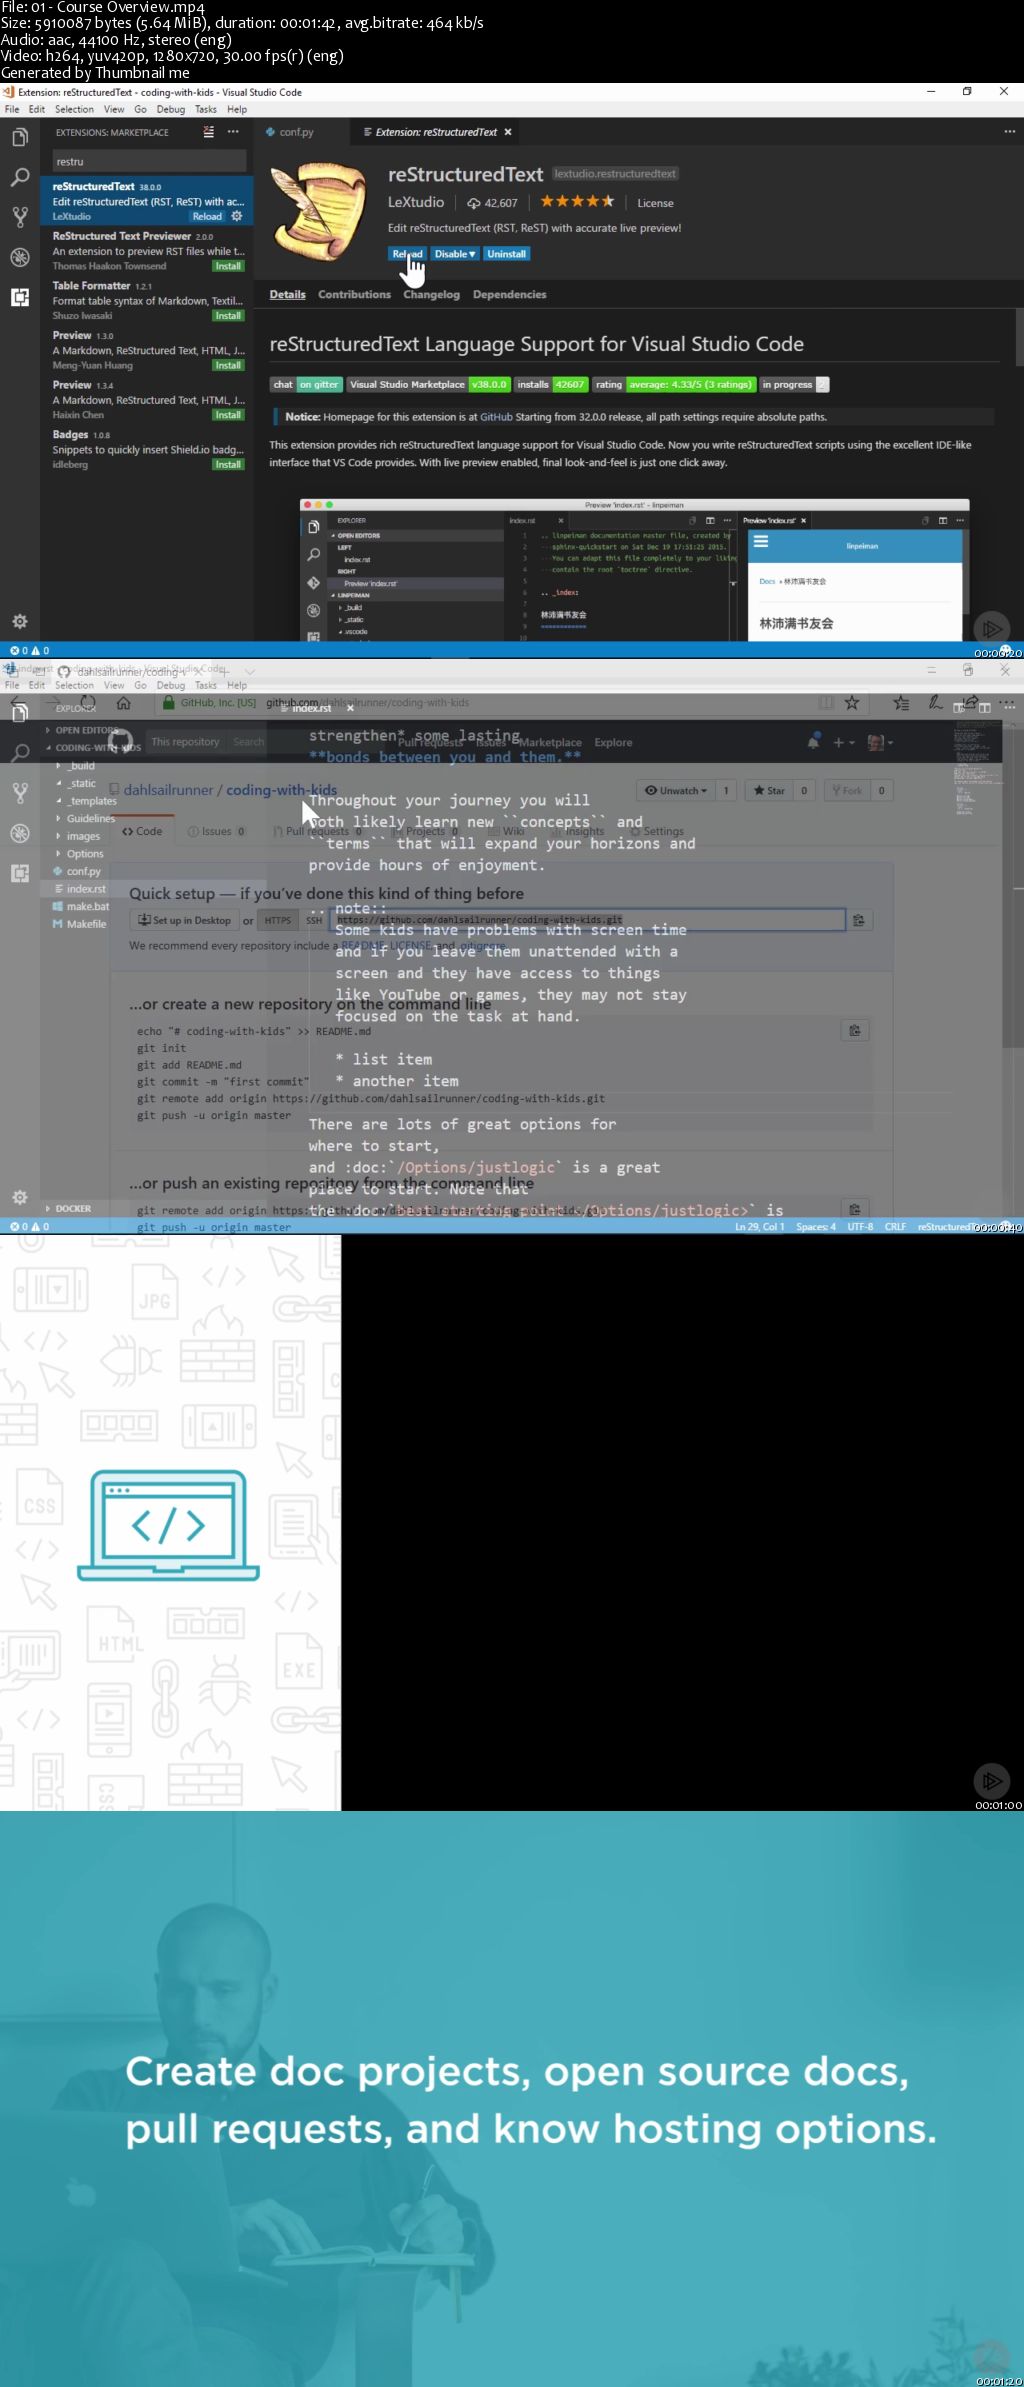The image size is (1024, 2387).
Task: Switch to the conf.py editor tab
Action: [x=297, y=132]
